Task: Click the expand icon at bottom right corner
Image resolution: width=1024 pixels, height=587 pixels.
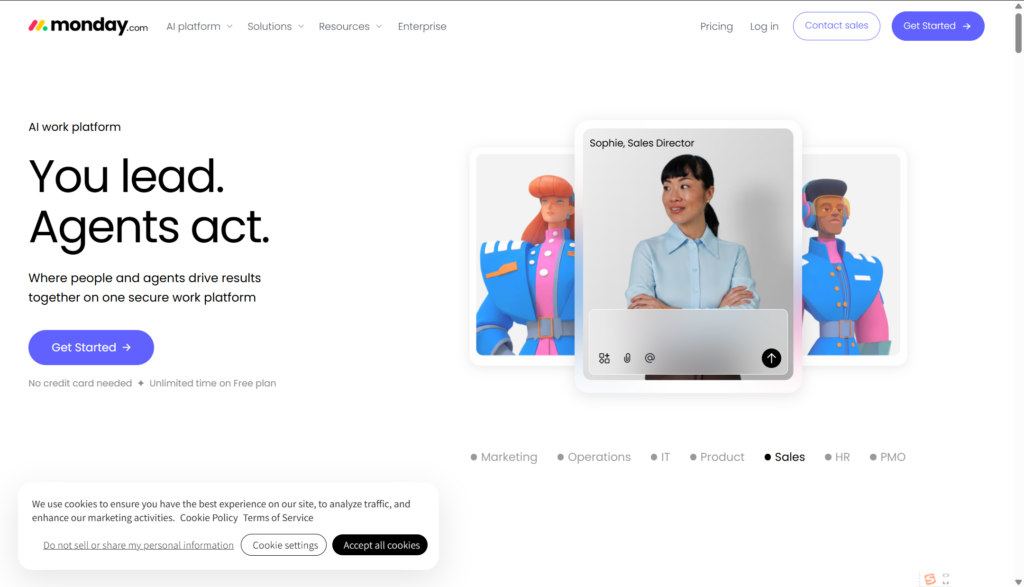Action: coord(946,579)
